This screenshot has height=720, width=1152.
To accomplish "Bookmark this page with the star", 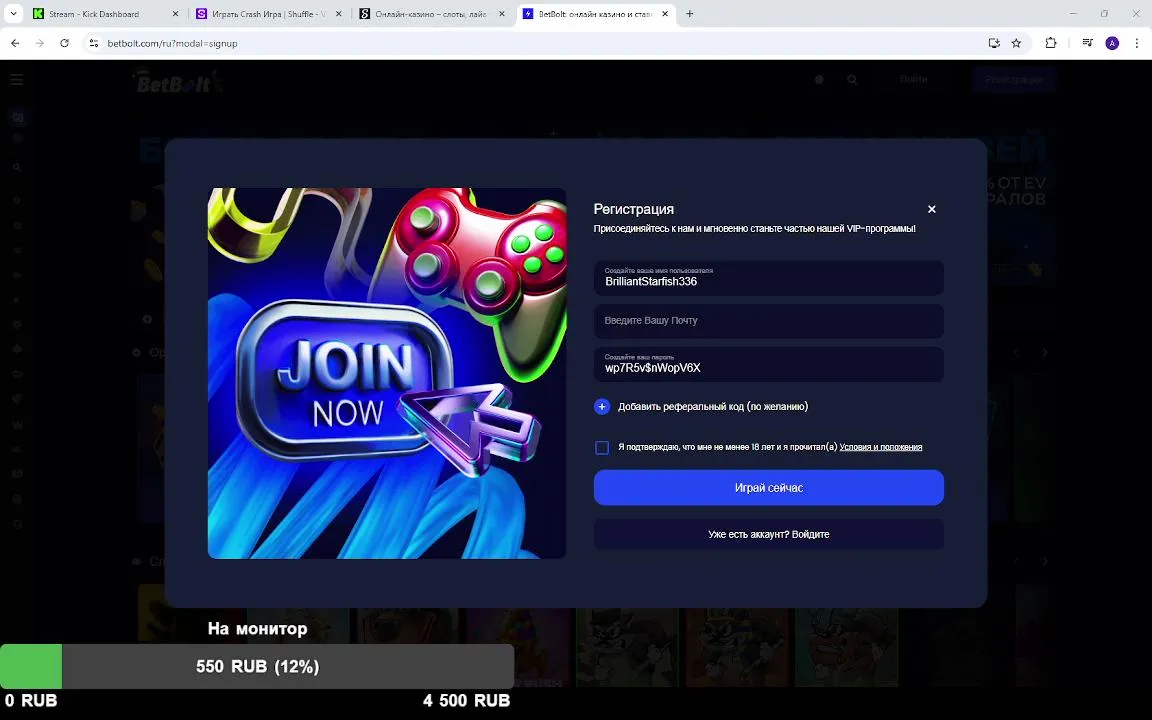I will [x=1016, y=43].
